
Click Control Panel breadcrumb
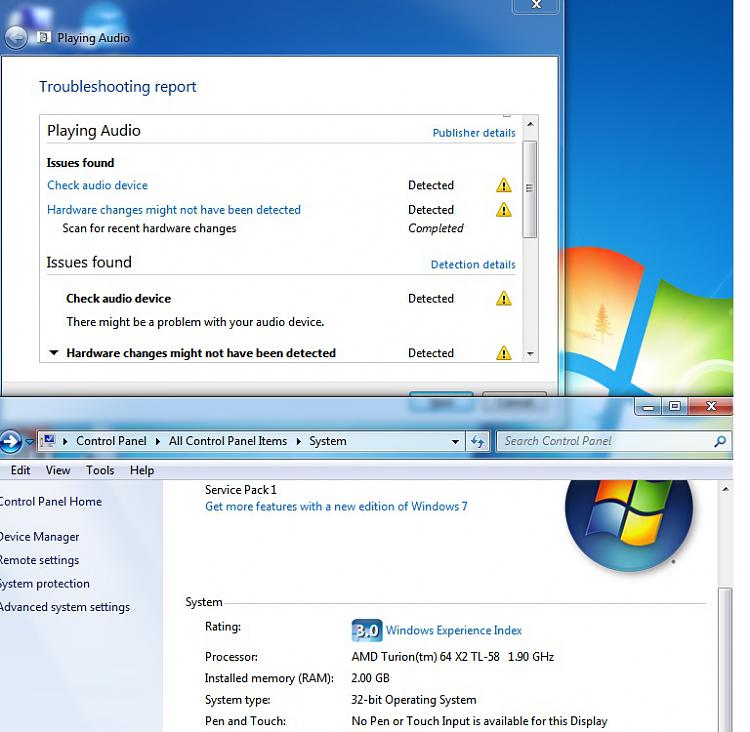click(111, 441)
